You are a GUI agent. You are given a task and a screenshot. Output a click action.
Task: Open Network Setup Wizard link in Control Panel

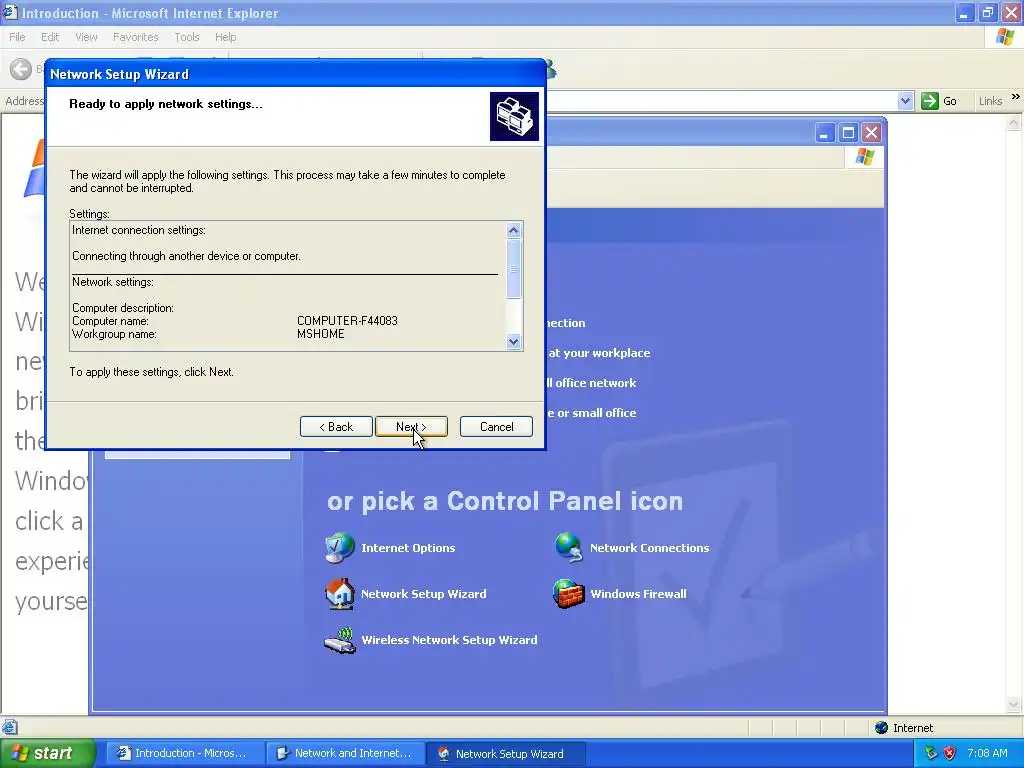coord(424,594)
